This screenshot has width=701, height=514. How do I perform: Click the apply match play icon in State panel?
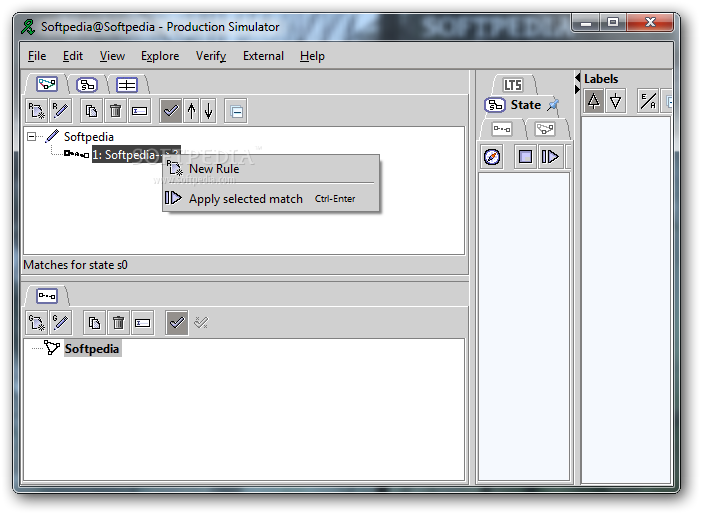coord(549,157)
